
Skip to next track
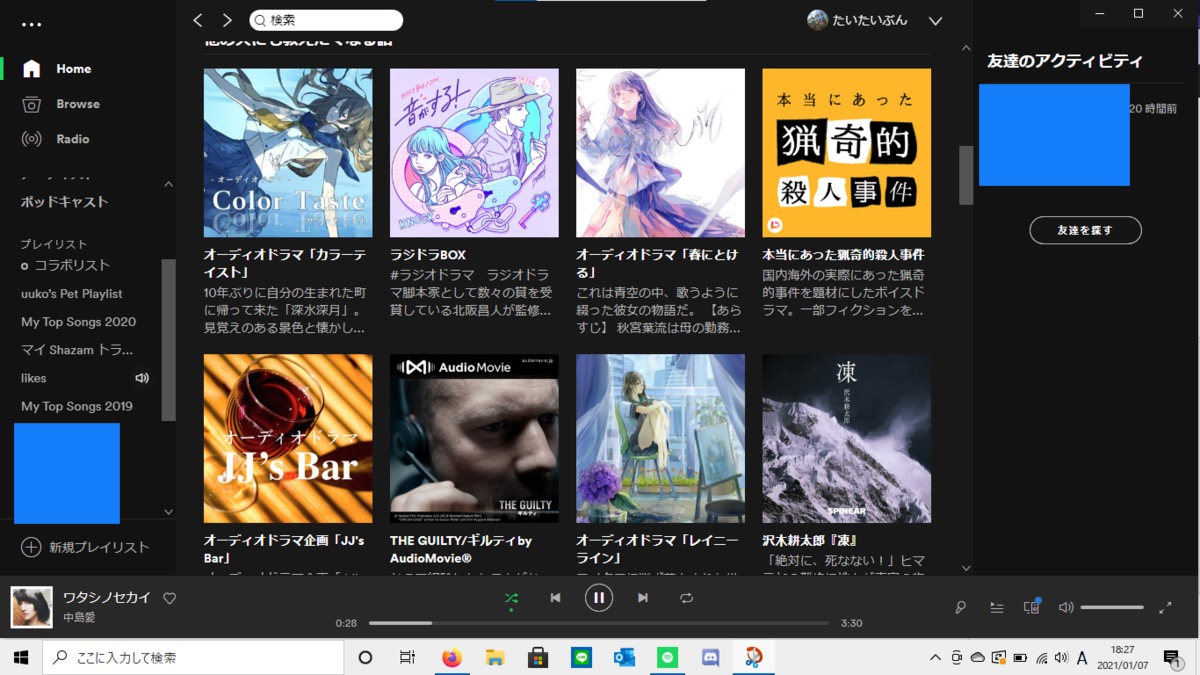643,598
